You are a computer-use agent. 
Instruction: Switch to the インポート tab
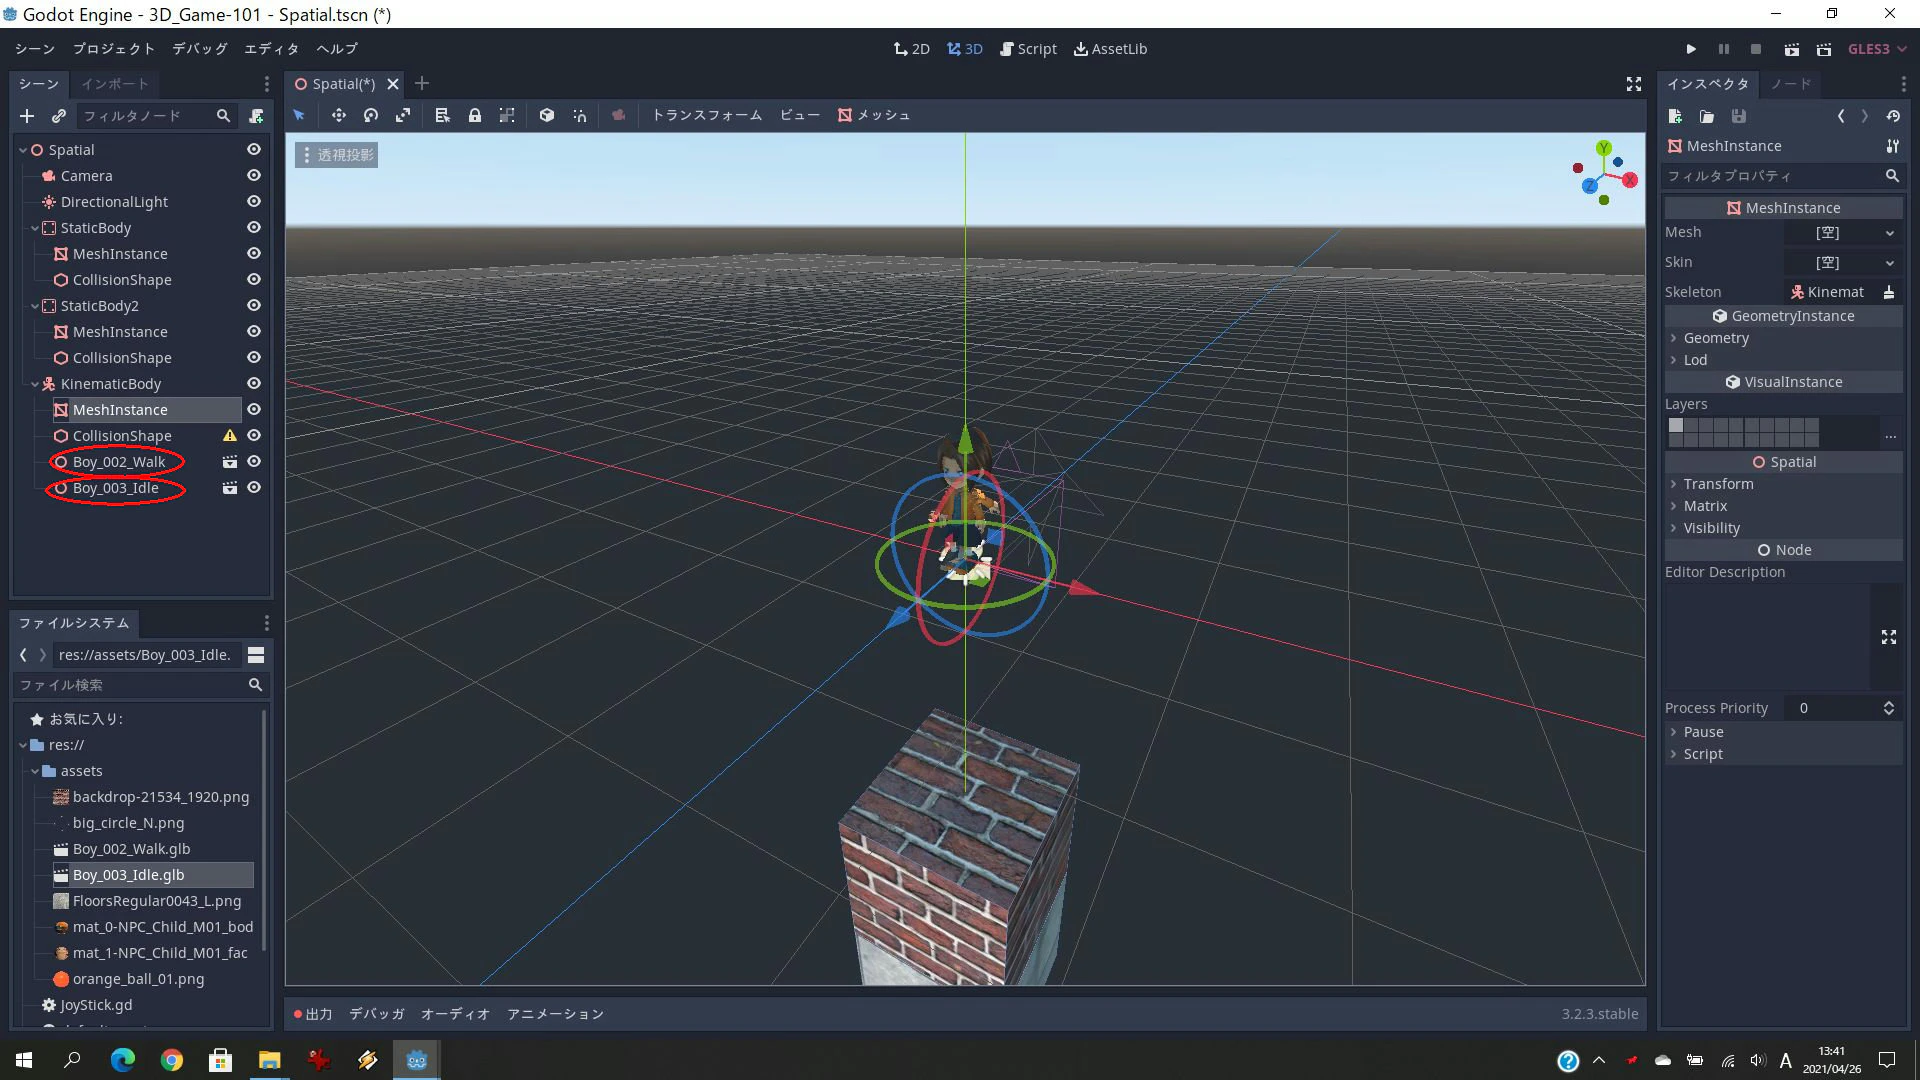[x=115, y=84]
